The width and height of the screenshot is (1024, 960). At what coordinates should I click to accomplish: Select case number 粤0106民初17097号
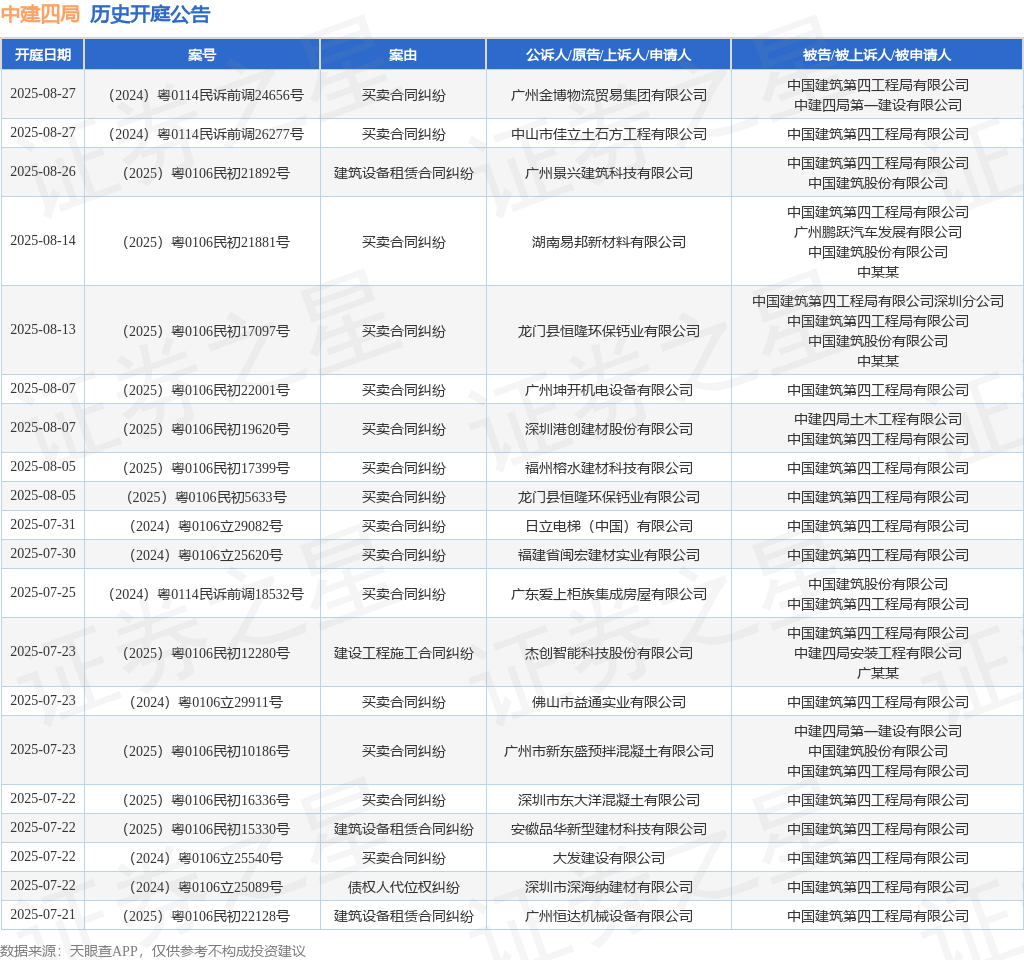pyautogui.click(x=206, y=332)
